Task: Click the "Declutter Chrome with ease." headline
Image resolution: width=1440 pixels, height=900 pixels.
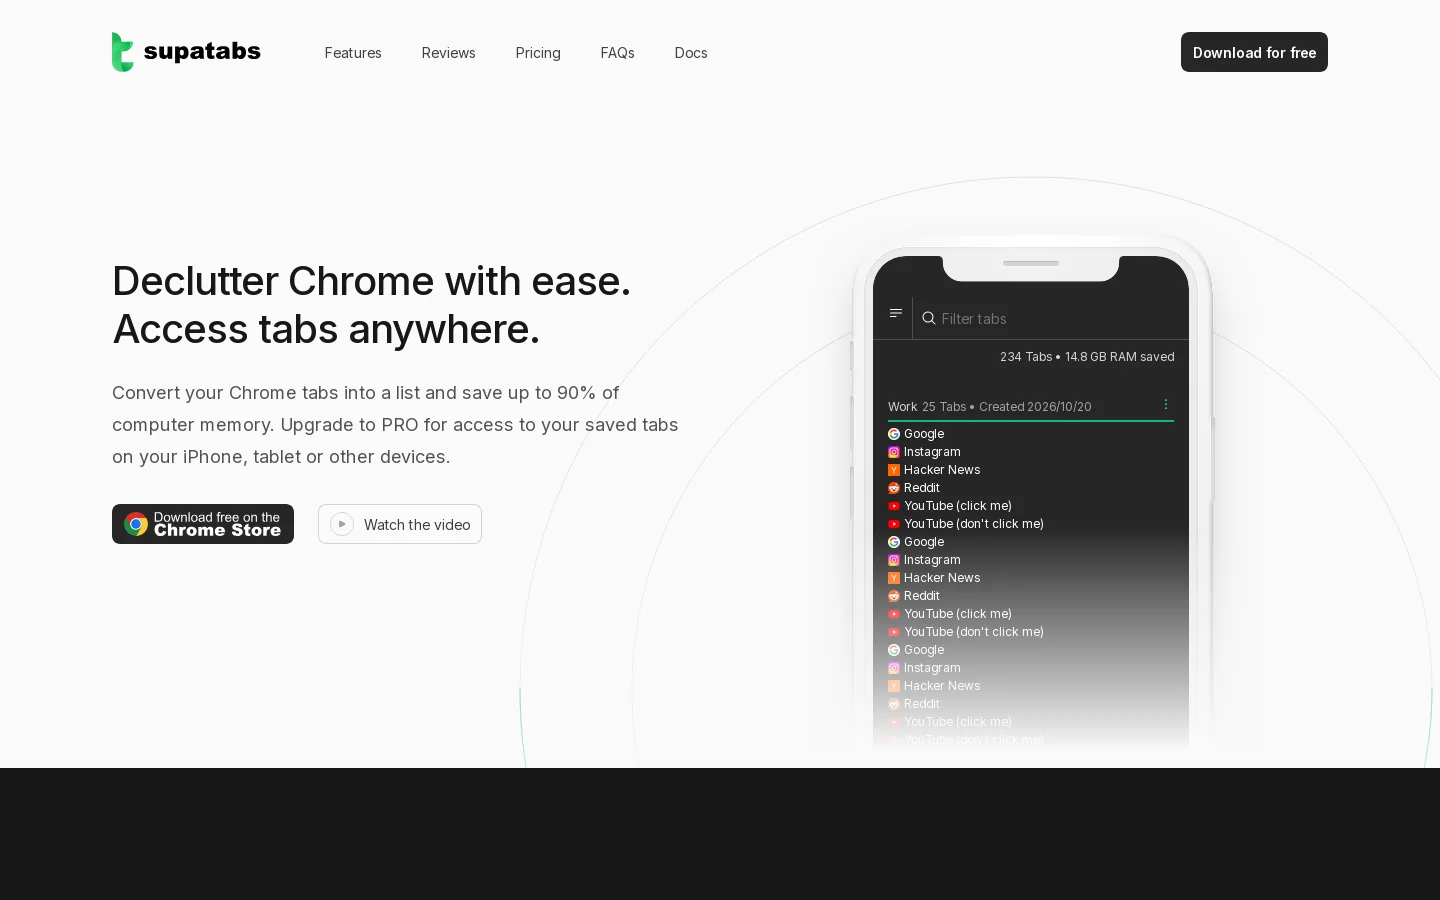Action: [x=372, y=281]
